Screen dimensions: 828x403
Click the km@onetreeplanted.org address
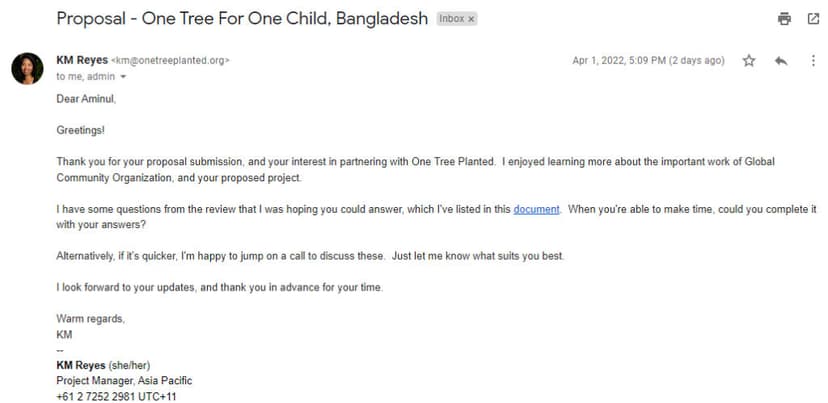[x=171, y=61]
